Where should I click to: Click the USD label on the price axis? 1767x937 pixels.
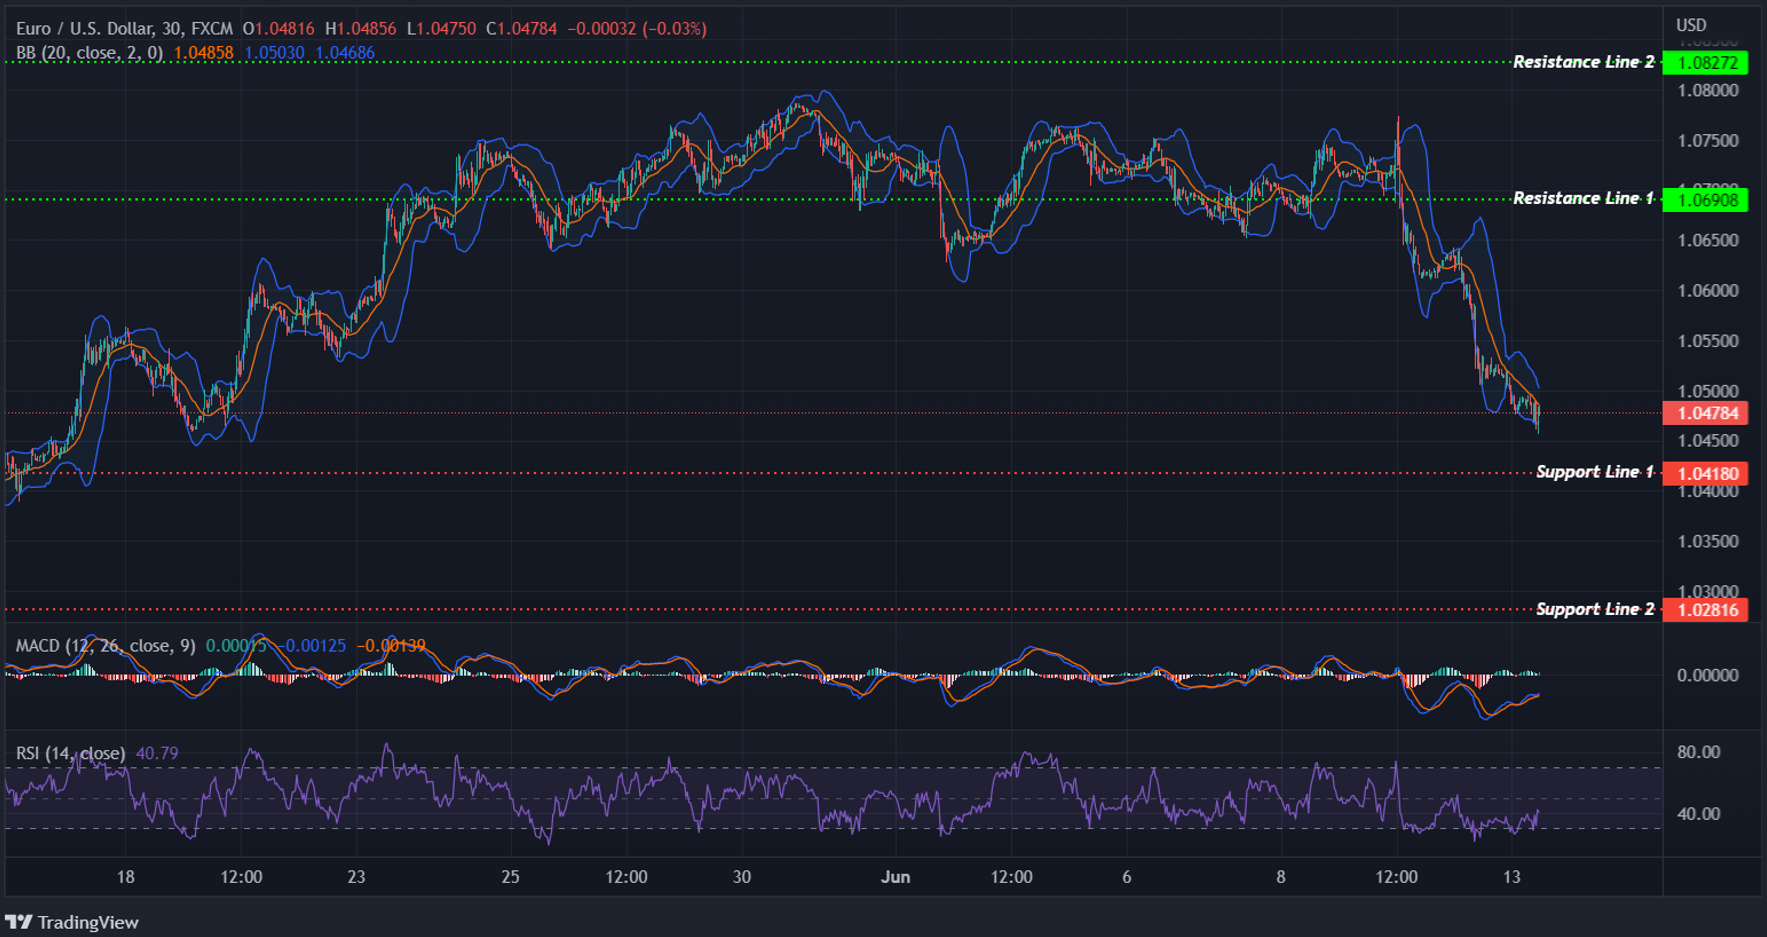coord(1690,24)
